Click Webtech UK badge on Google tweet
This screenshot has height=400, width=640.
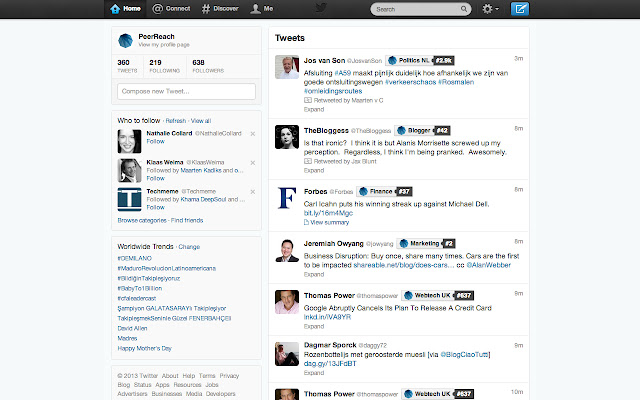point(438,296)
